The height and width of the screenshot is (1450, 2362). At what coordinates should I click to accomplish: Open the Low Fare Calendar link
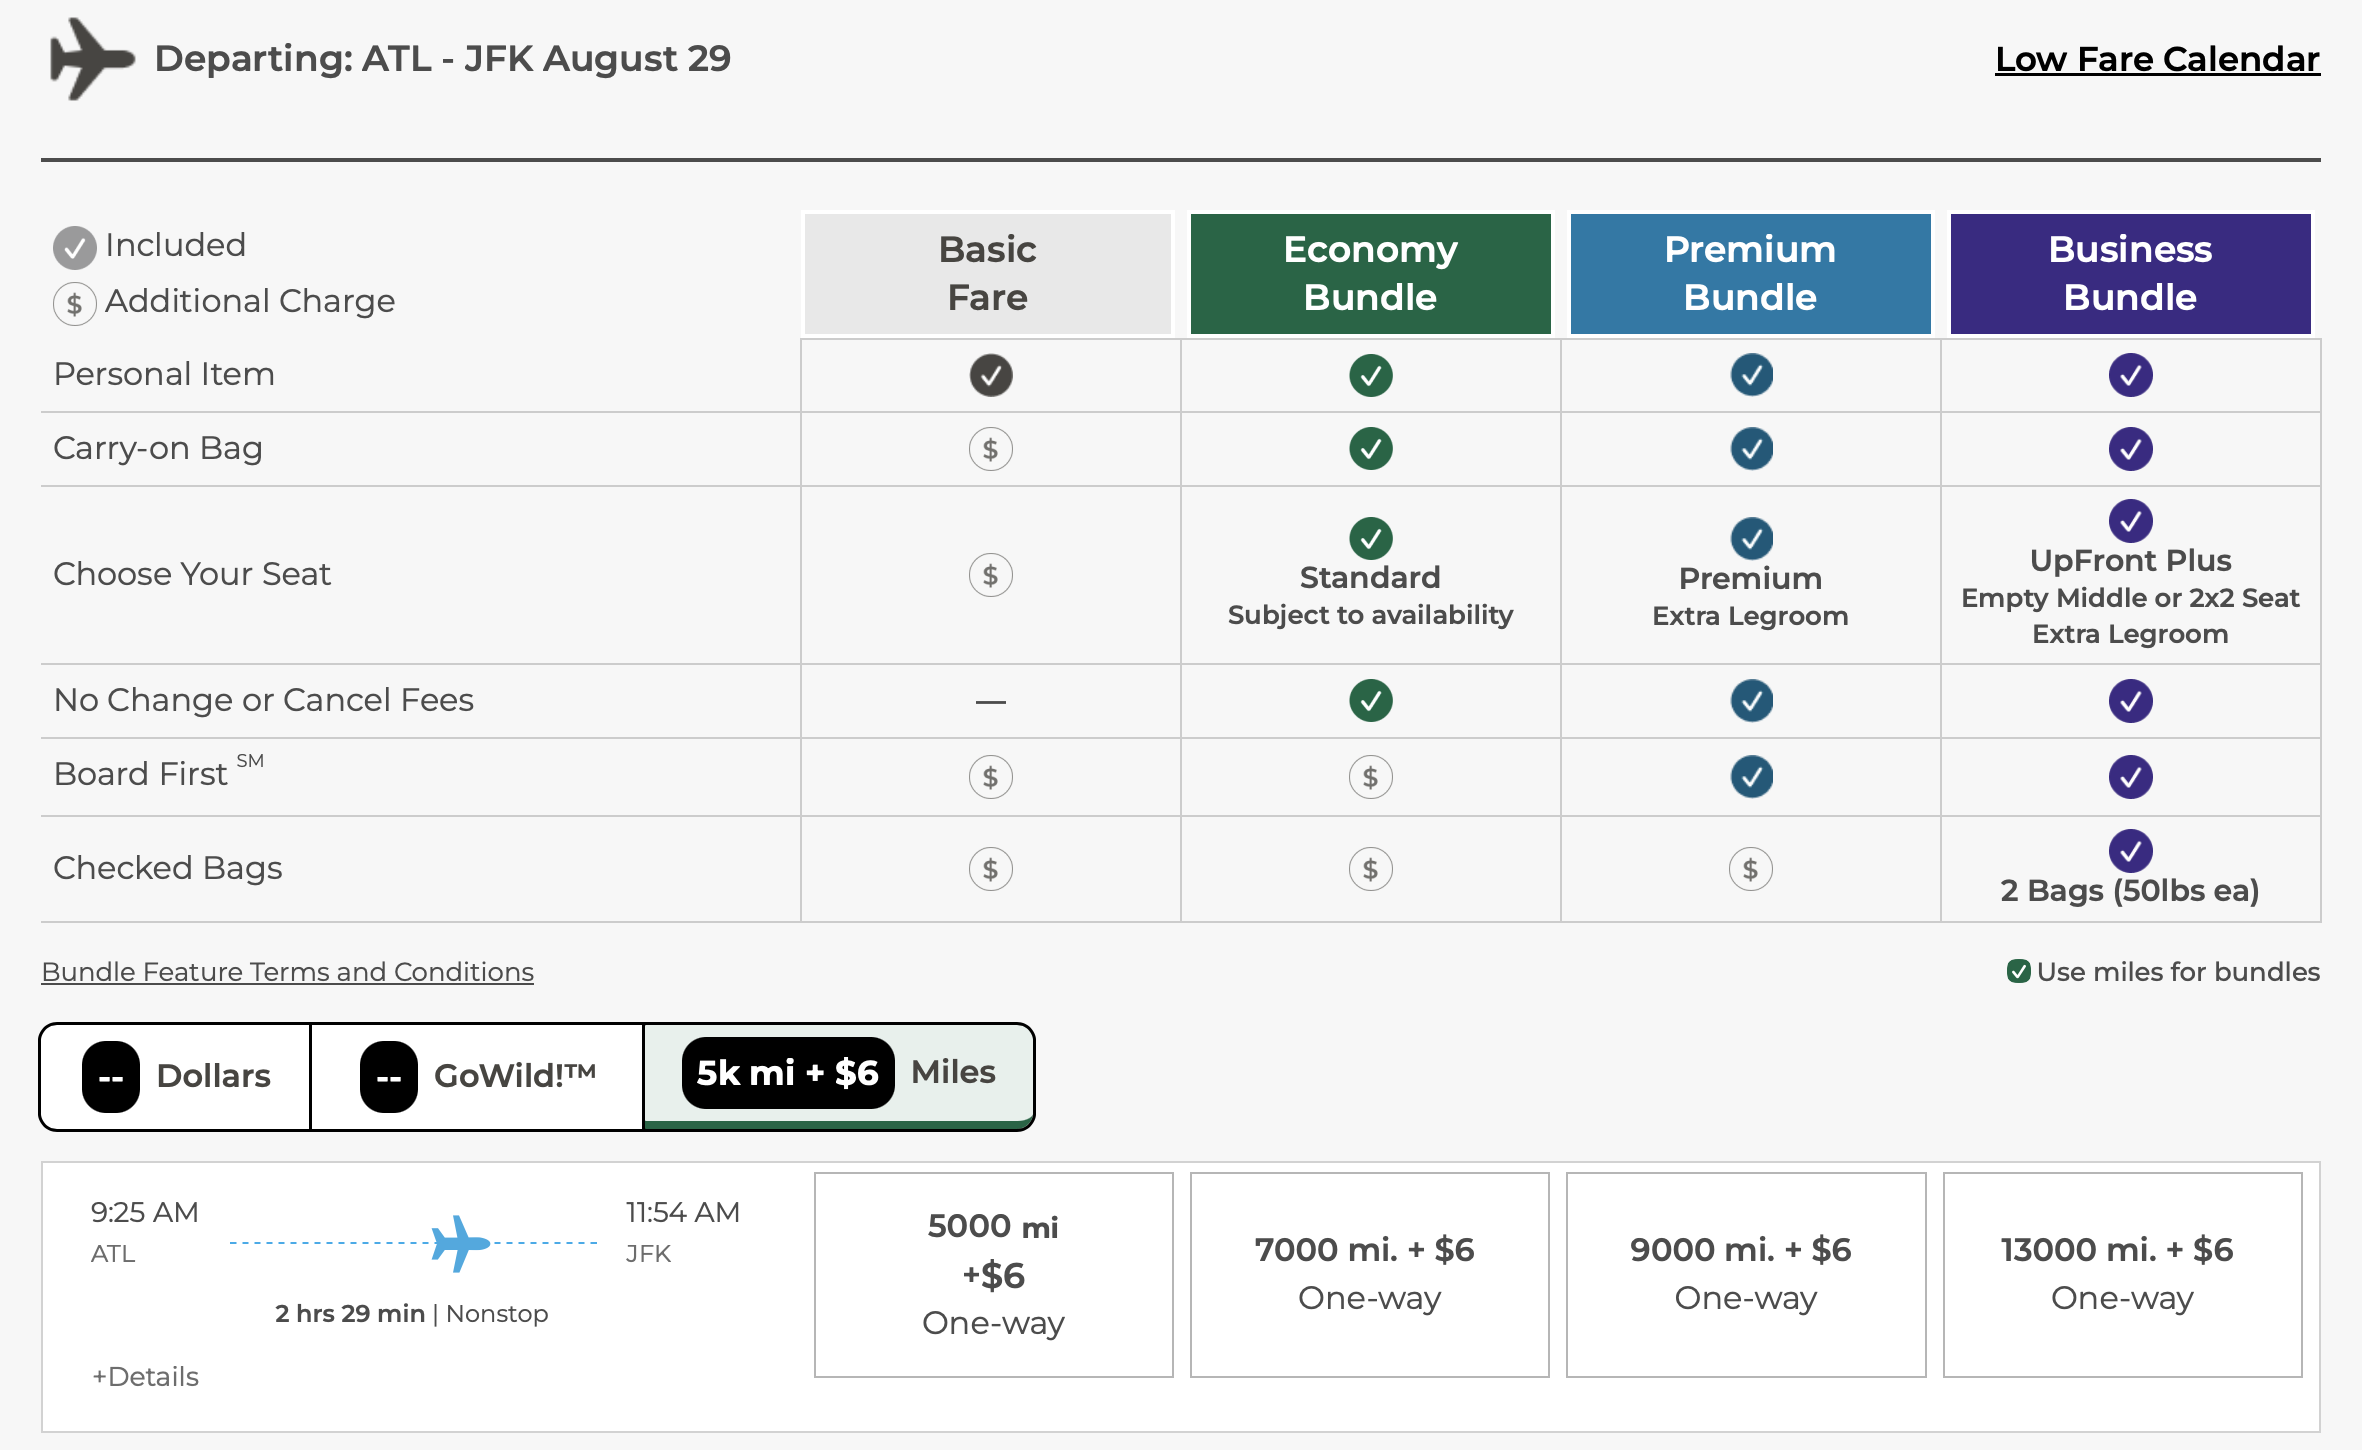[x=2157, y=59]
